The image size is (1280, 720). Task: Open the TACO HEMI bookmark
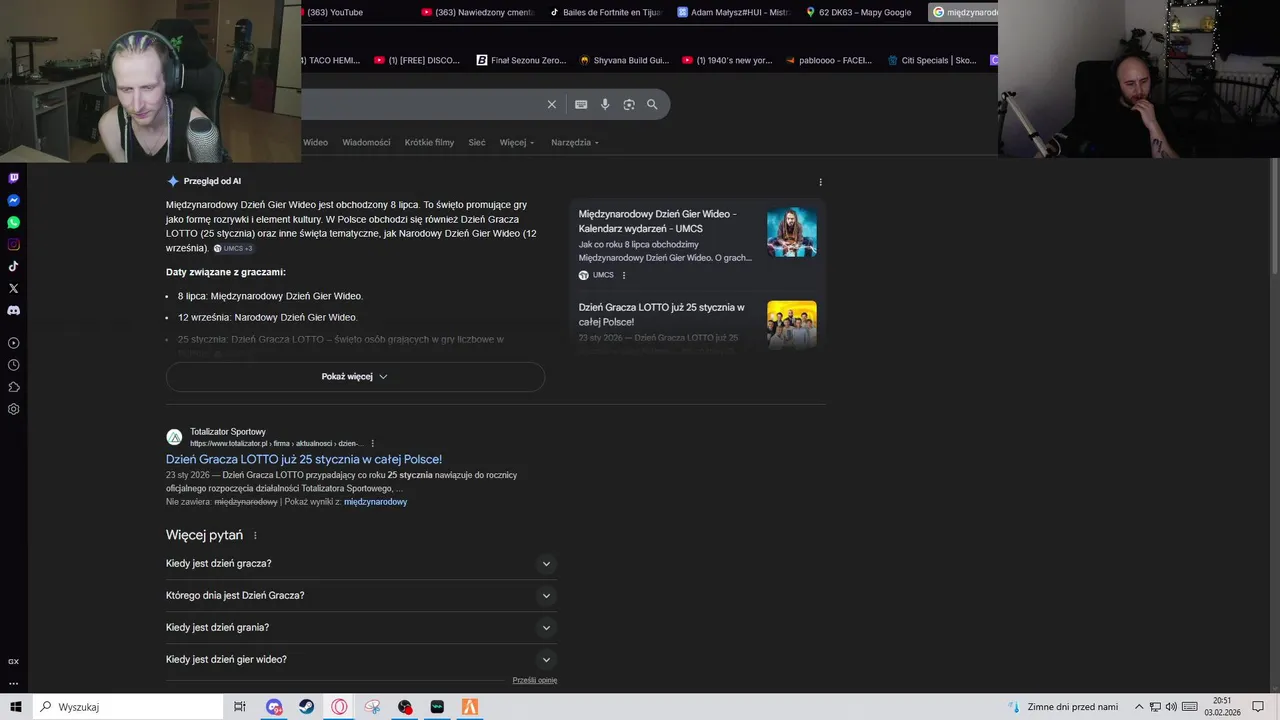point(330,60)
